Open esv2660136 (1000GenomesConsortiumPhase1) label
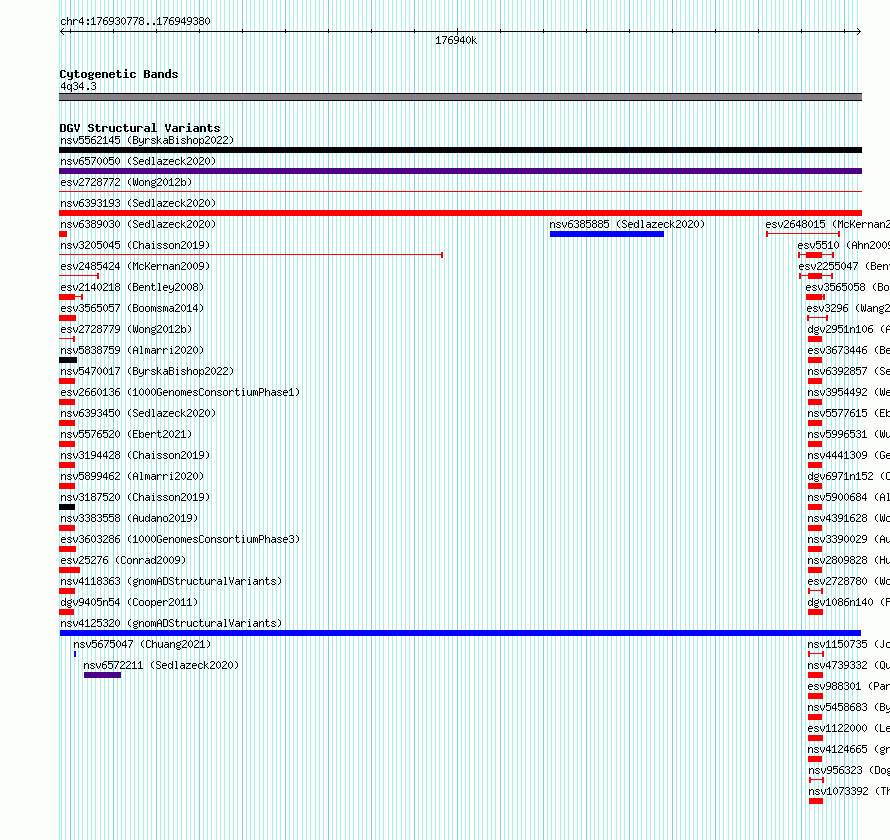 tap(180, 392)
